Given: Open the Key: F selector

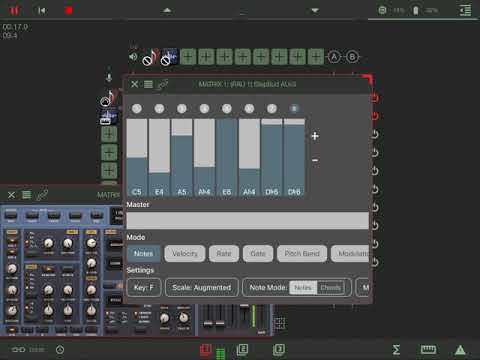Looking at the screenshot, I should [x=144, y=287].
